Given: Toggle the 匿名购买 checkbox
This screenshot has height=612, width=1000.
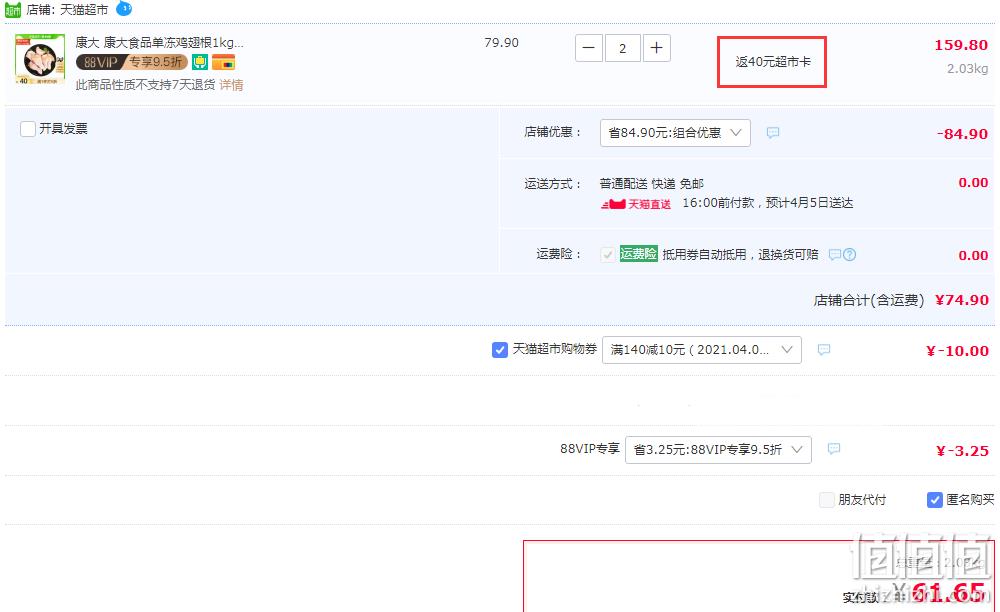Looking at the screenshot, I should coord(934,500).
